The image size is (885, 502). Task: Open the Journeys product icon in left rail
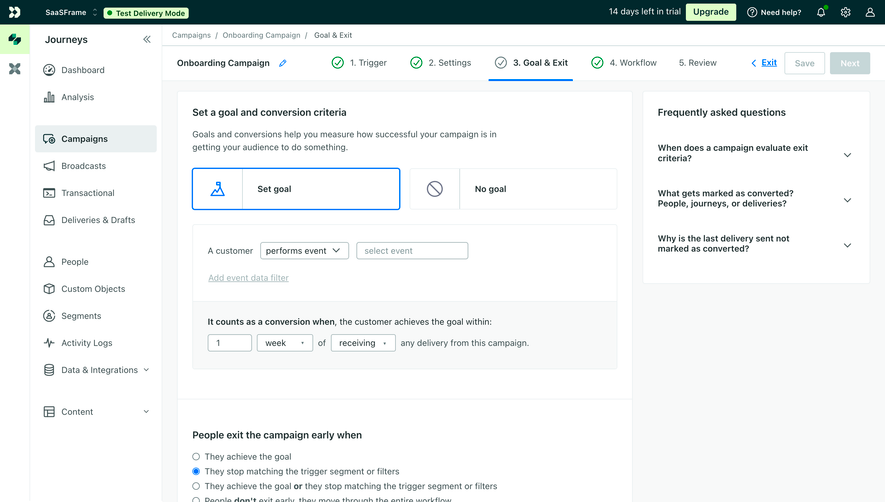pyautogui.click(x=15, y=40)
